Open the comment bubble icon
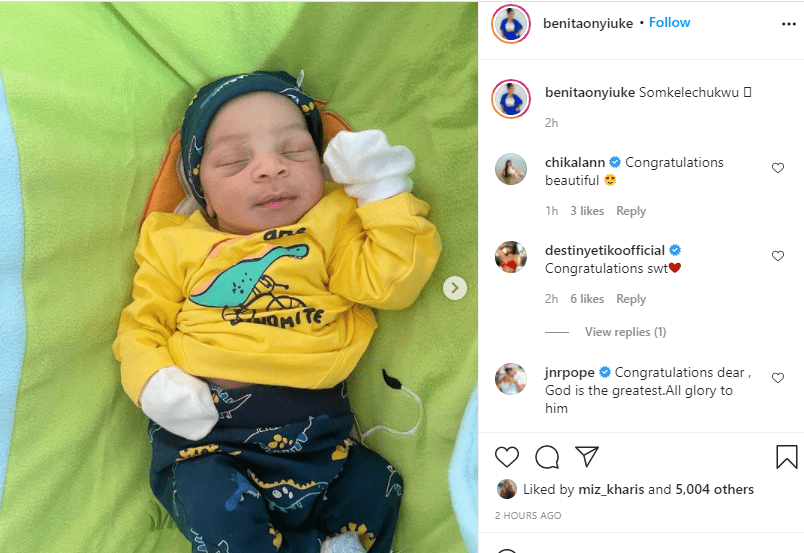Viewport: 804px width, 553px height. coord(547,457)
